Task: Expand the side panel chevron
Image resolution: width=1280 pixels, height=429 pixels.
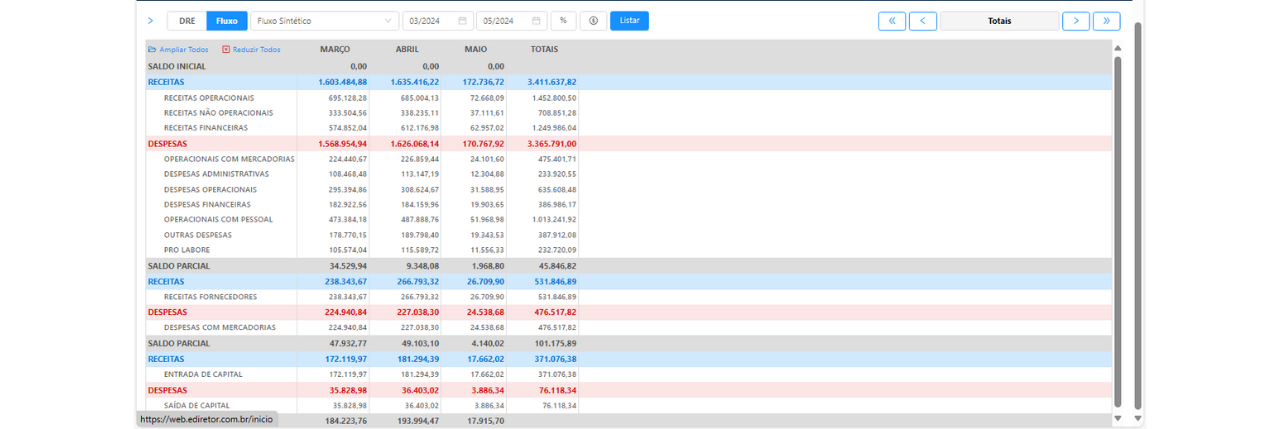Action: point(150,20)
